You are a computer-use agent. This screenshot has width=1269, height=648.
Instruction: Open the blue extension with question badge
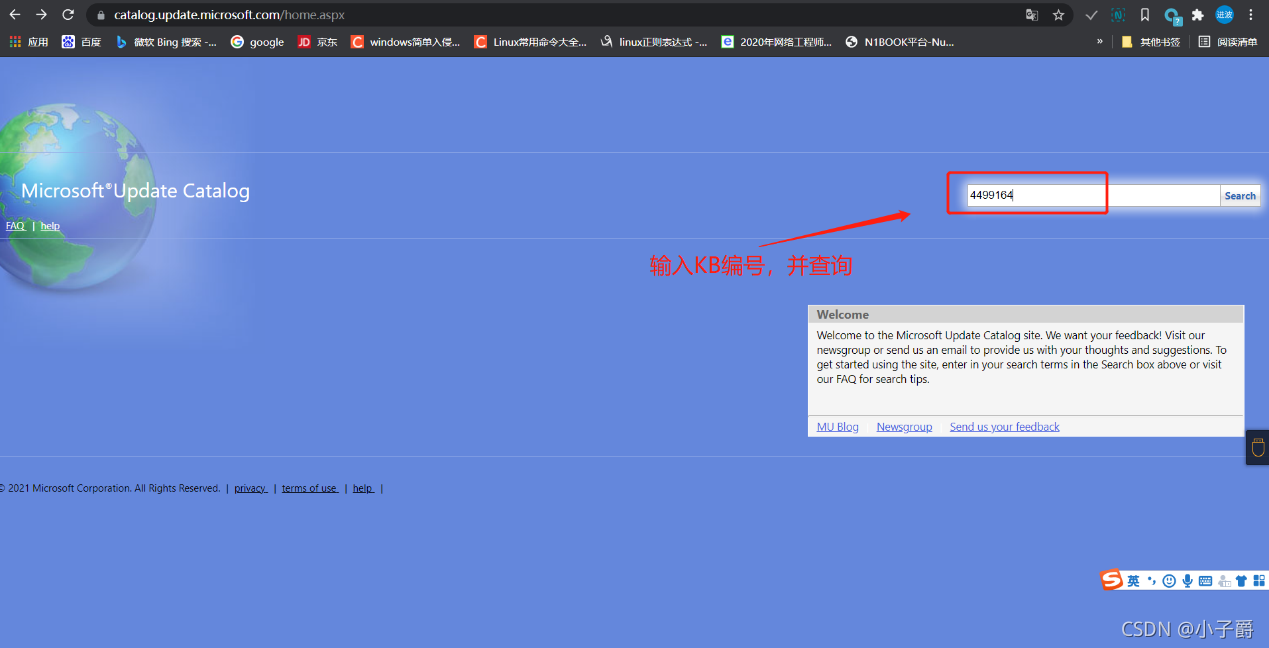click(1172, 16)
